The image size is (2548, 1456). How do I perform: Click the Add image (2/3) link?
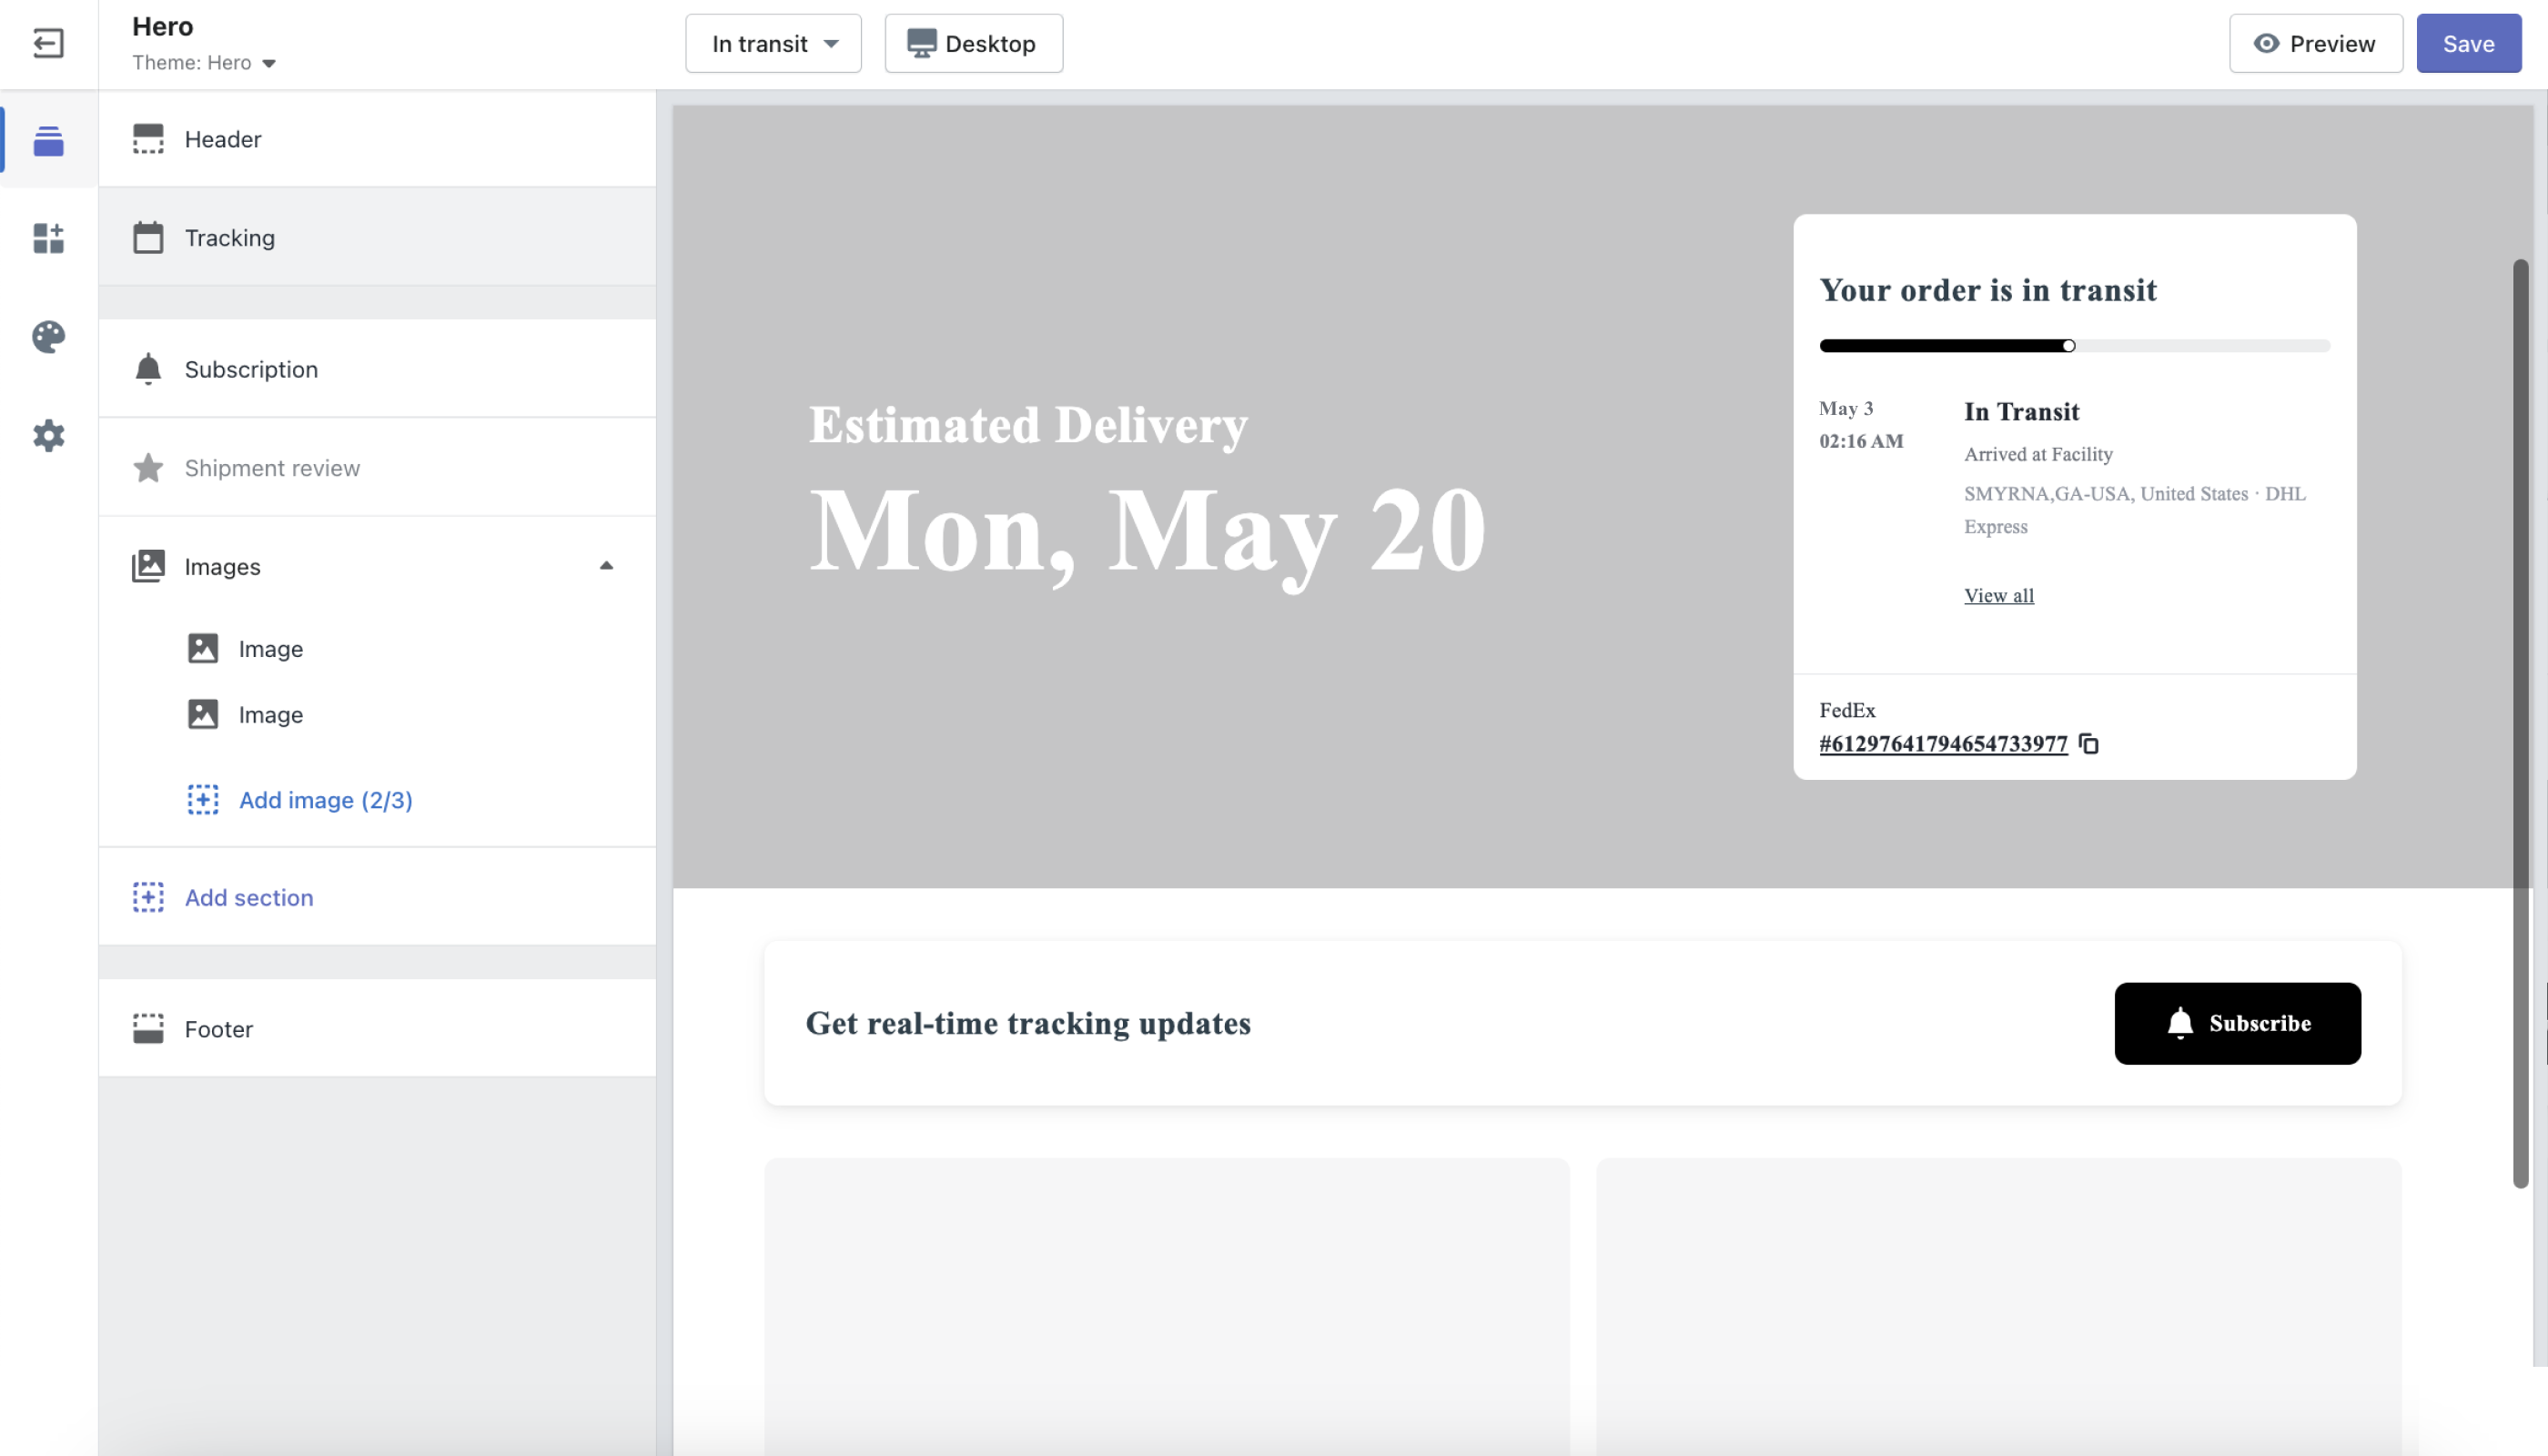(326, 800)
